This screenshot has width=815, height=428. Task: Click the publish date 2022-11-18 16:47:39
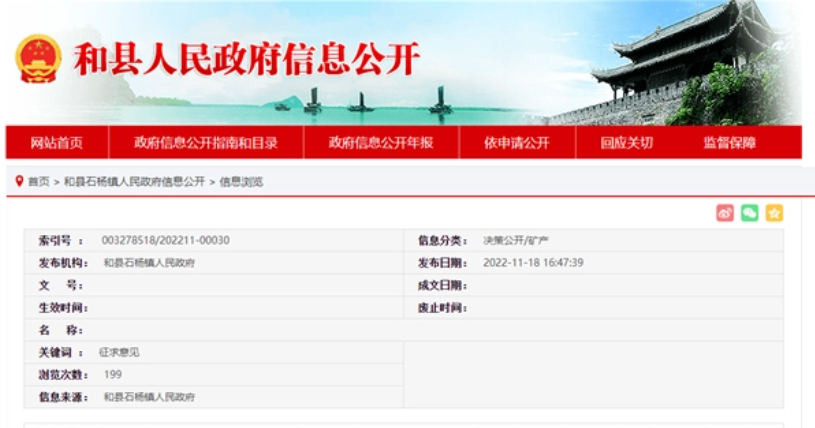click(533, 263)
